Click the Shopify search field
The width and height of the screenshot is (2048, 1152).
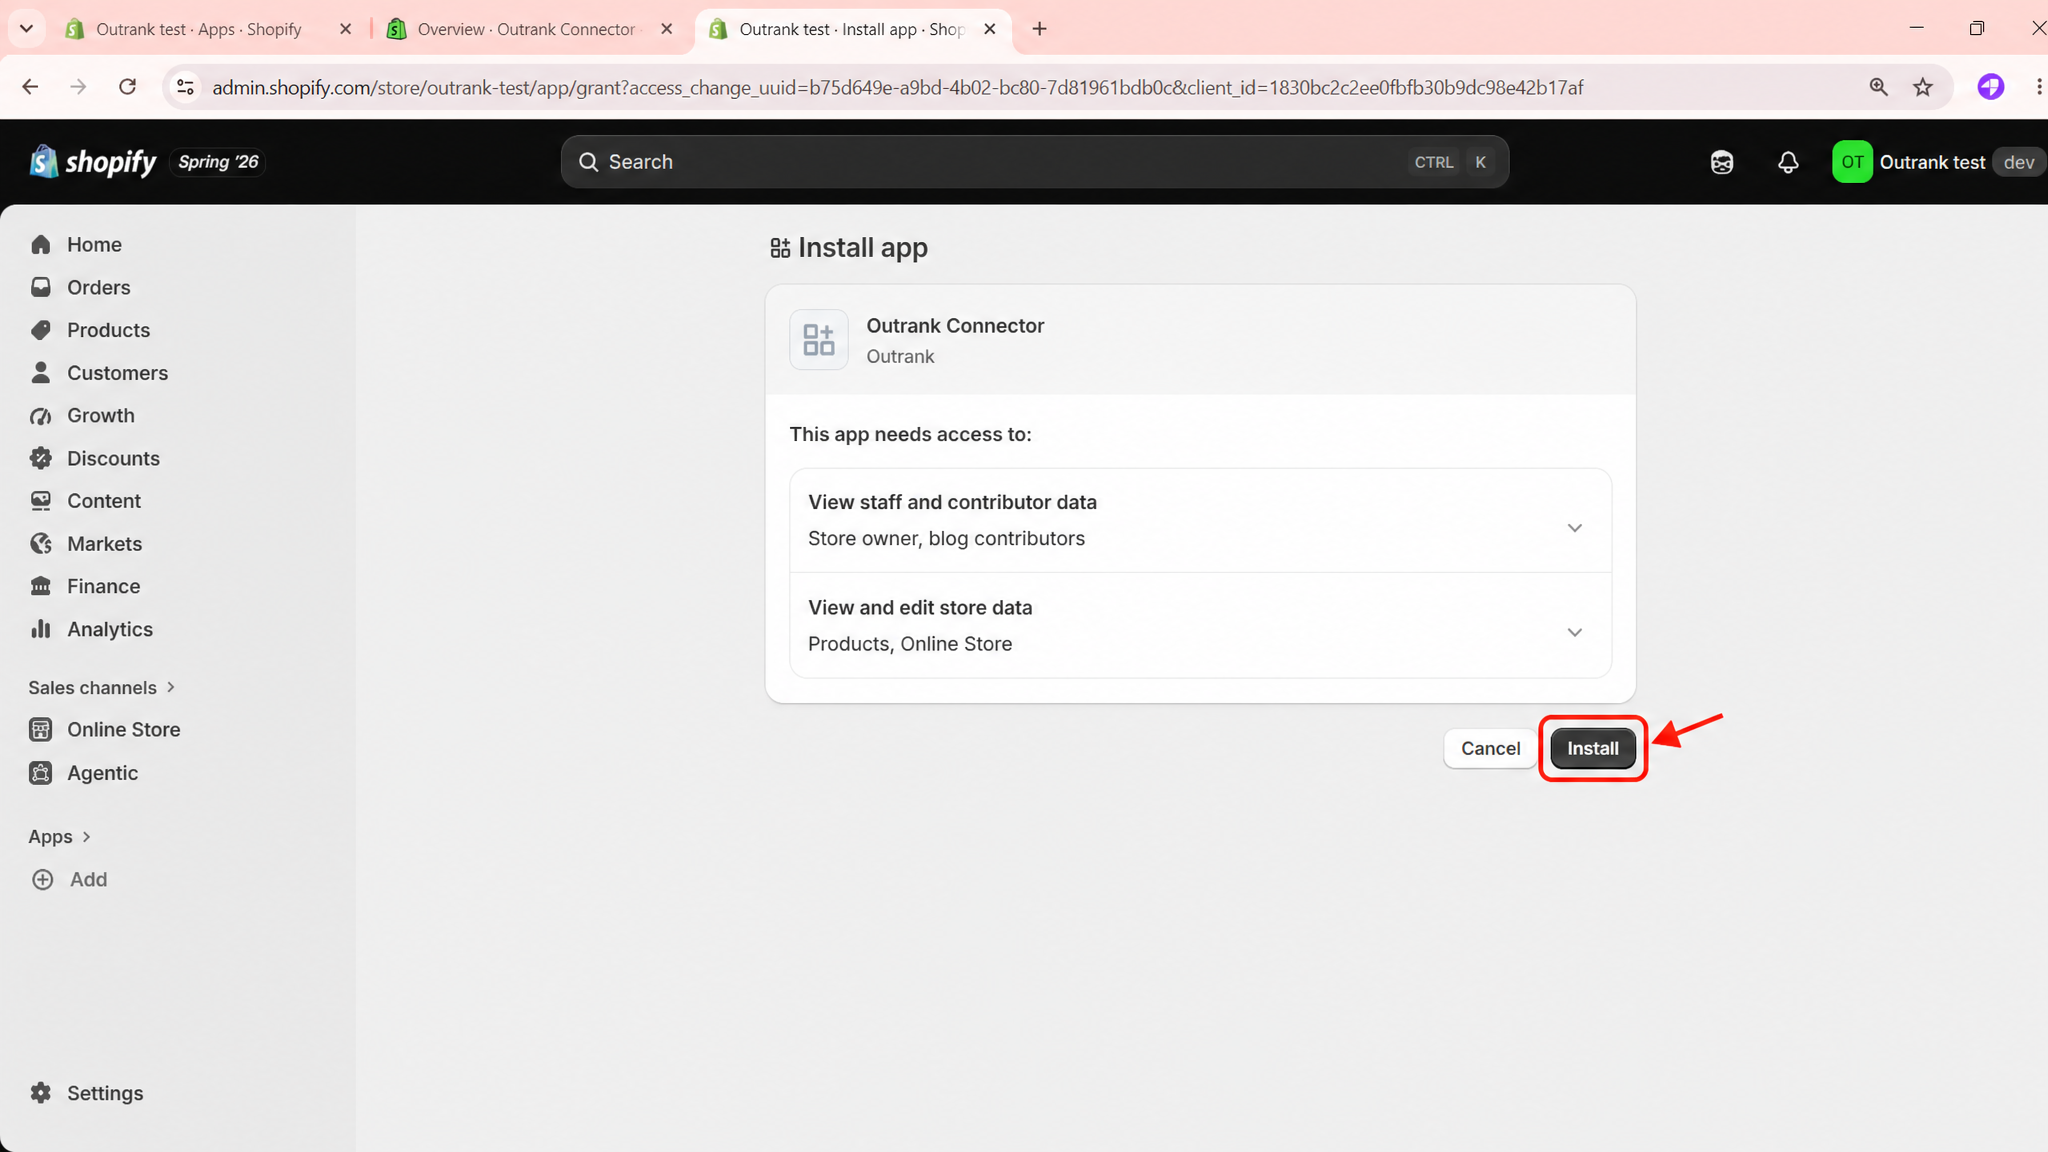click(x=1034, y=162)
